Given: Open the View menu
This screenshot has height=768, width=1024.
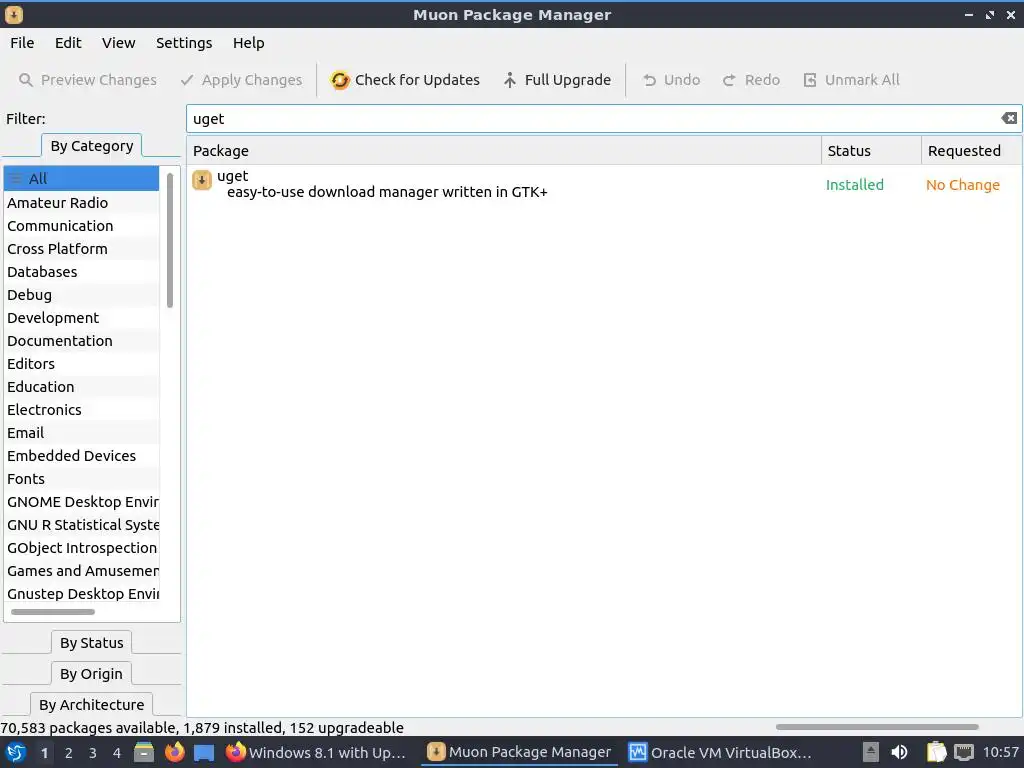Looking at the screenshot, I should 118,43.
